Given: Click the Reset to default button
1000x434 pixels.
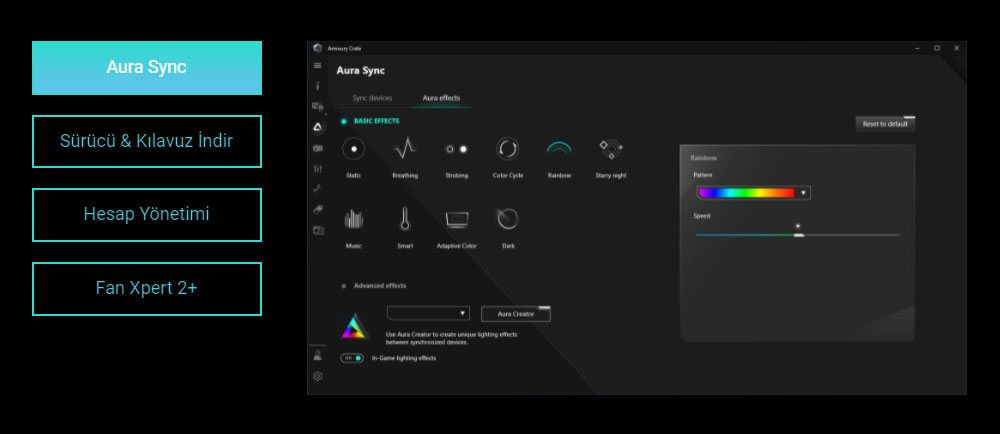Looking at the screenshot, I should click(885, 124).
